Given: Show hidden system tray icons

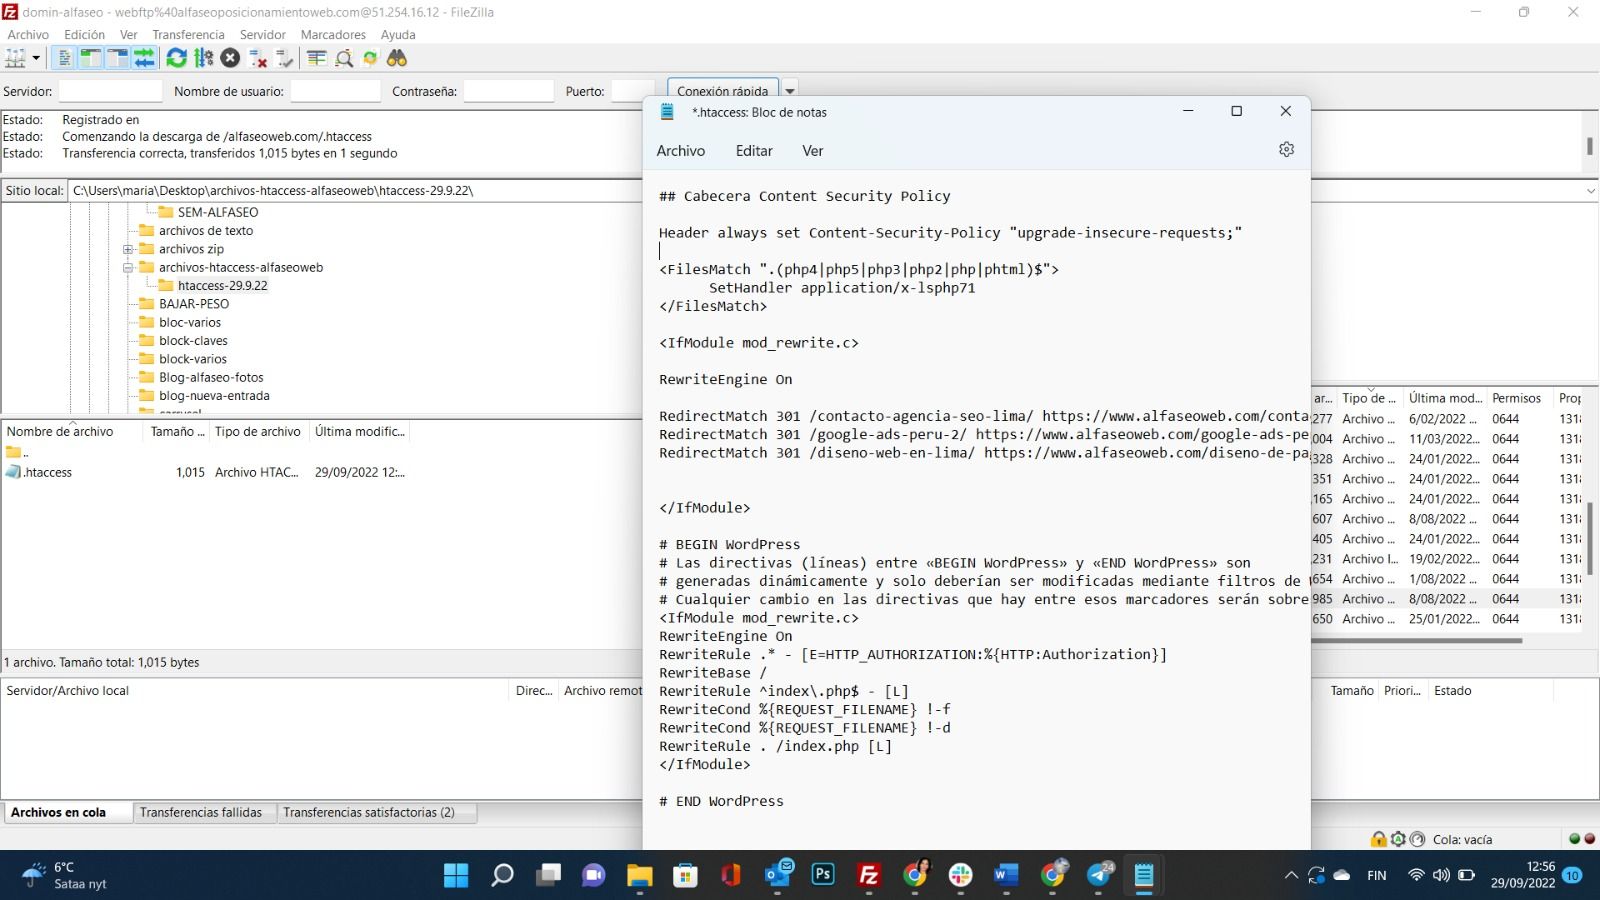Looking at the screenshot, I should pyautogui.click(x=1291, y=875).
